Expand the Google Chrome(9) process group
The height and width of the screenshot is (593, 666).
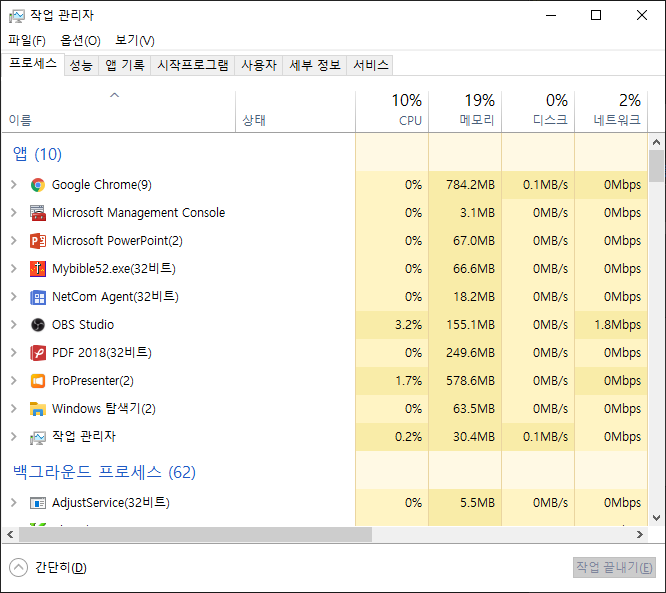[14, 185]
